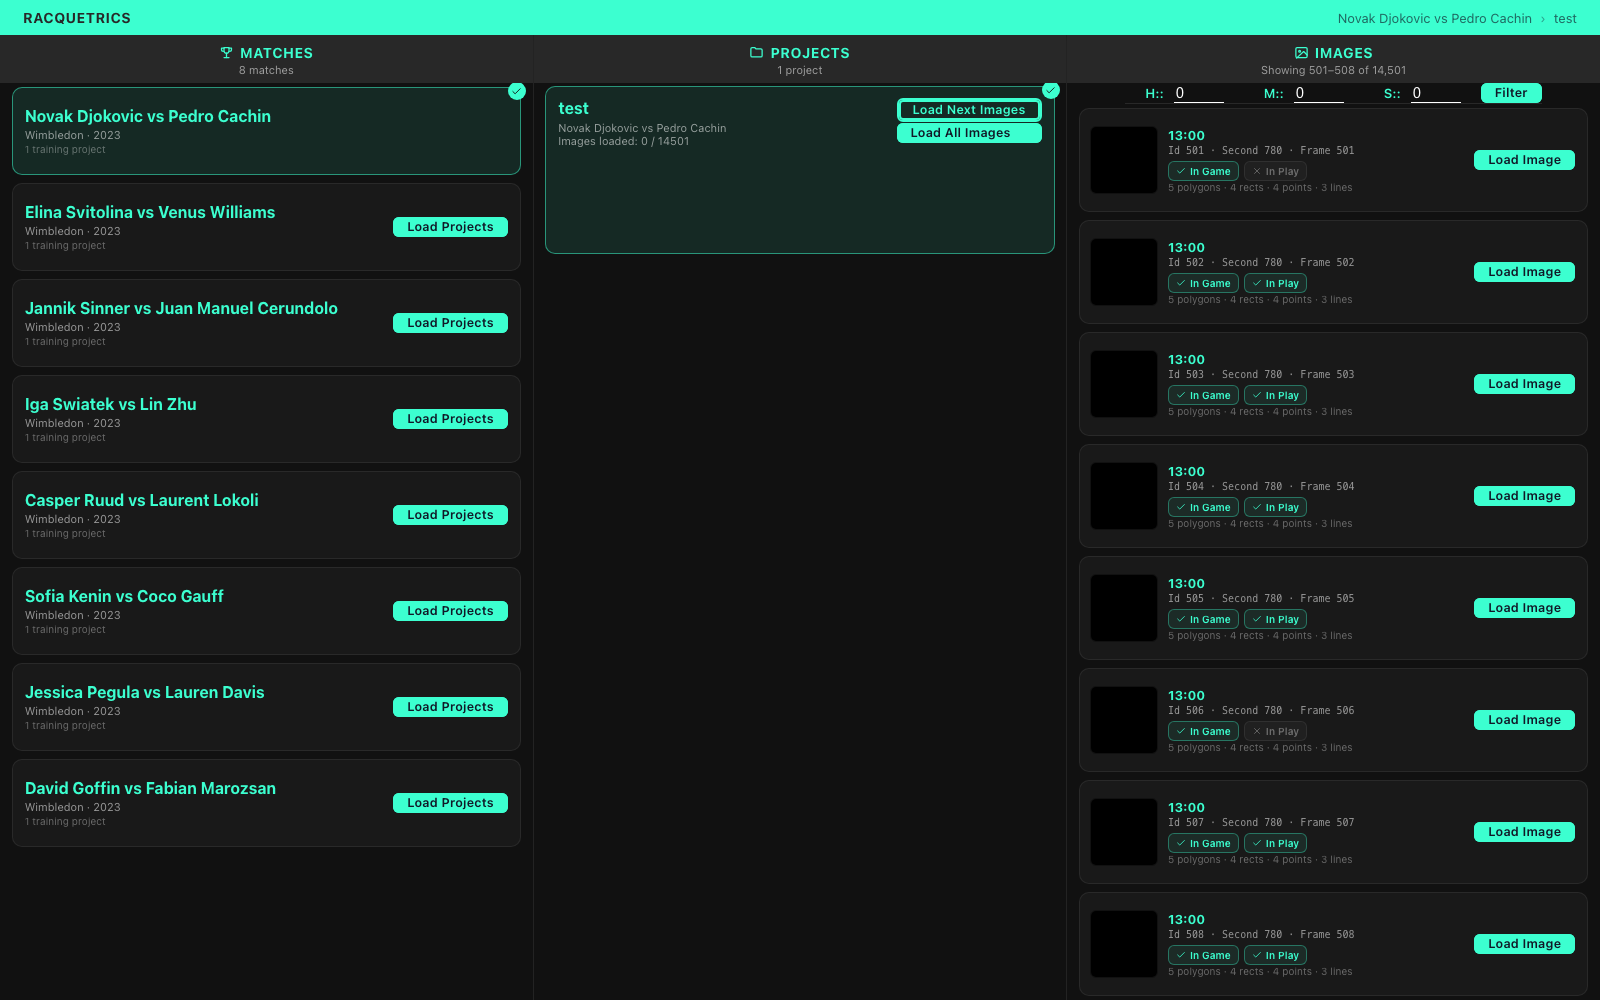1600x1000 pixels.
Task: Load projects for Elina Svitolina vs Venus Williams
Action: click(450, 227)
